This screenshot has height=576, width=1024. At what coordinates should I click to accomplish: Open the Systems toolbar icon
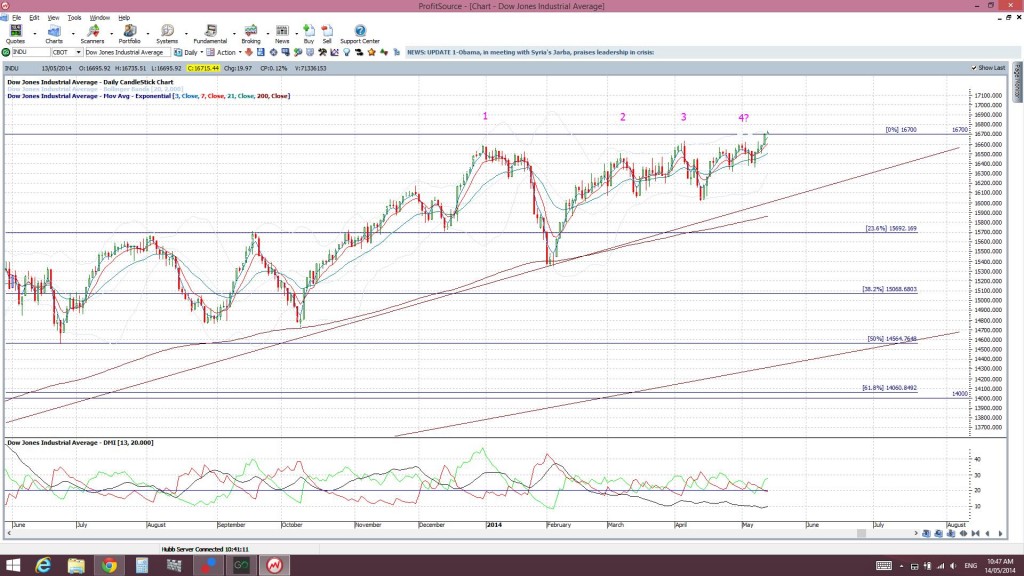click(167, 31)
